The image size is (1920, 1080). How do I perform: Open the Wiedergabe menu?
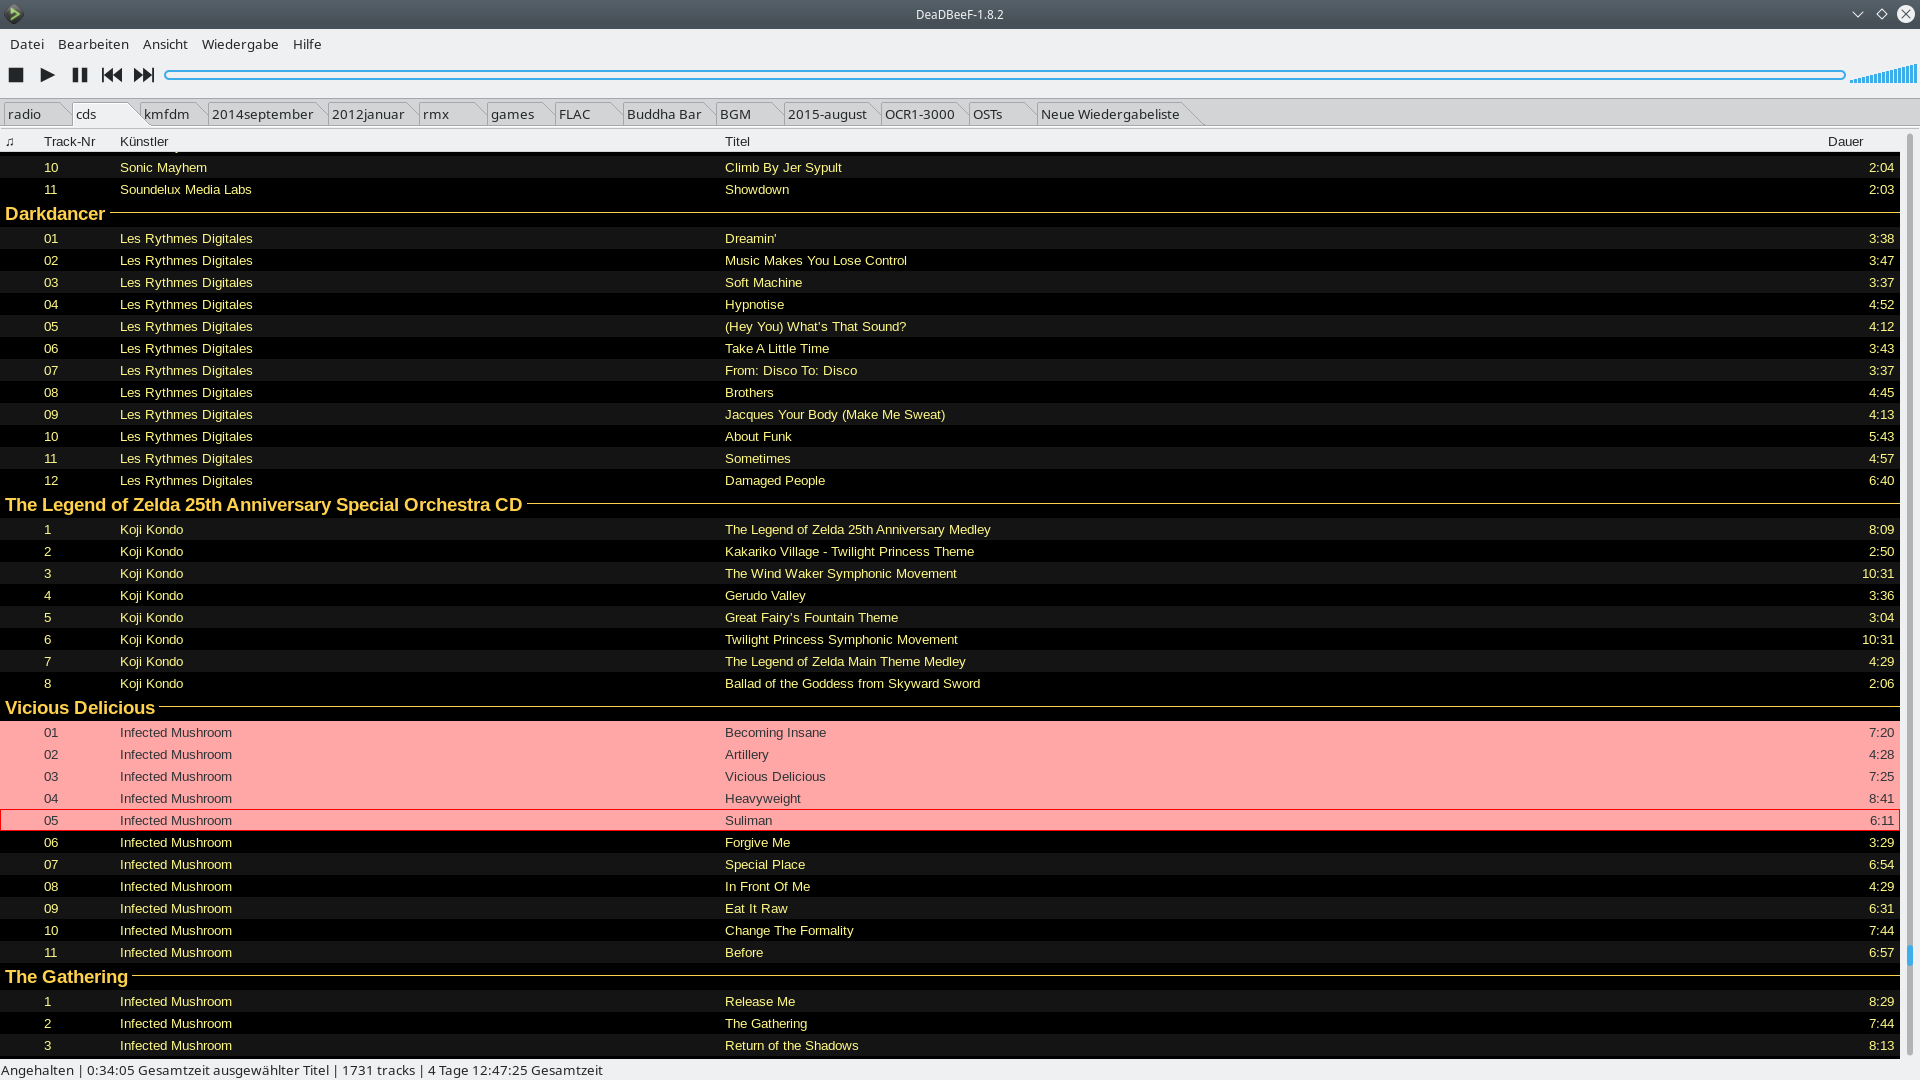pos(240,44)
